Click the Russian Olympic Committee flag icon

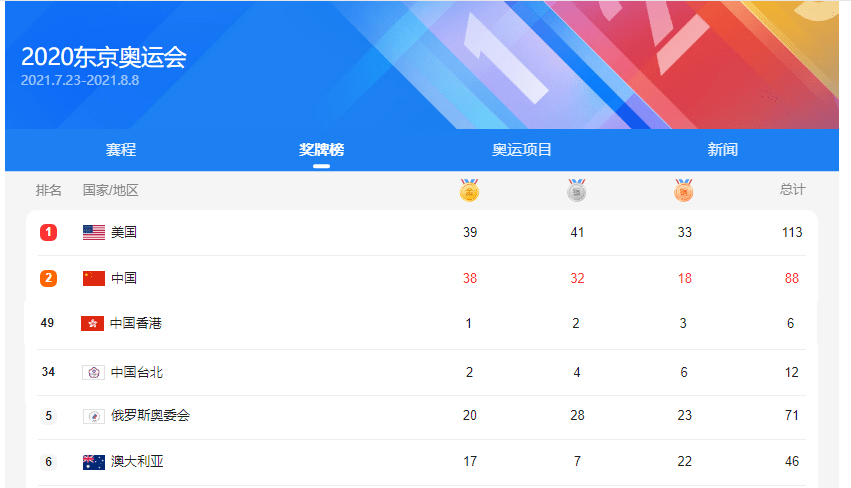tap(94, 416)
